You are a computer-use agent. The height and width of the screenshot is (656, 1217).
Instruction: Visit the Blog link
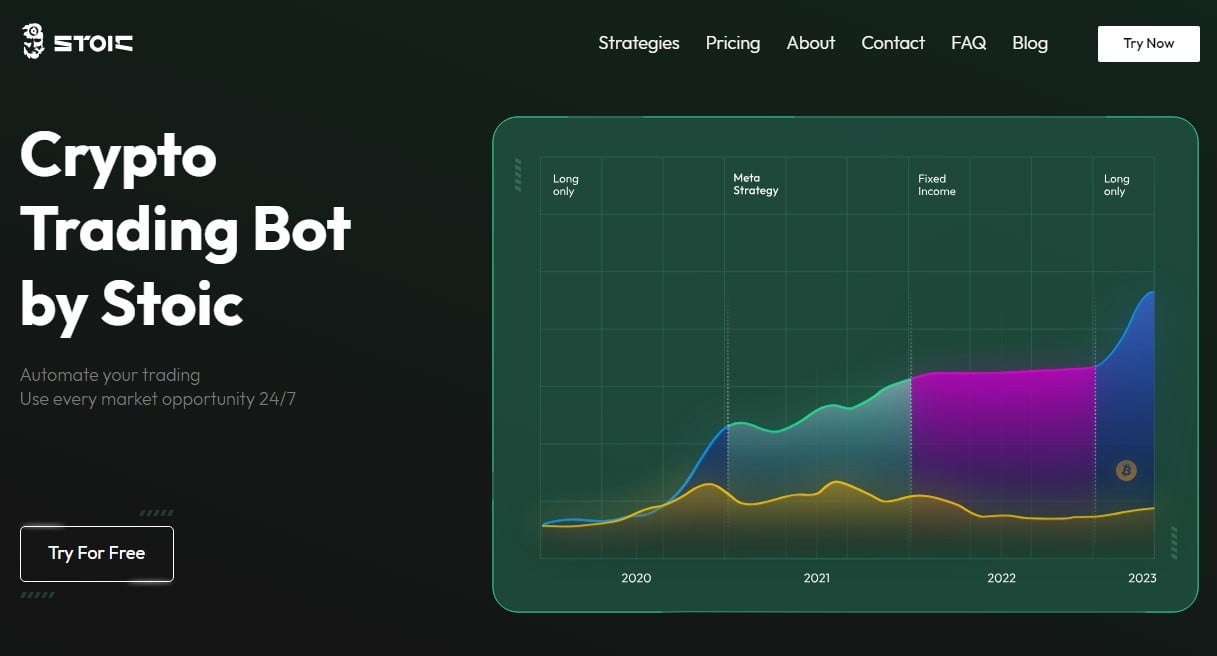click(1030, 43)
